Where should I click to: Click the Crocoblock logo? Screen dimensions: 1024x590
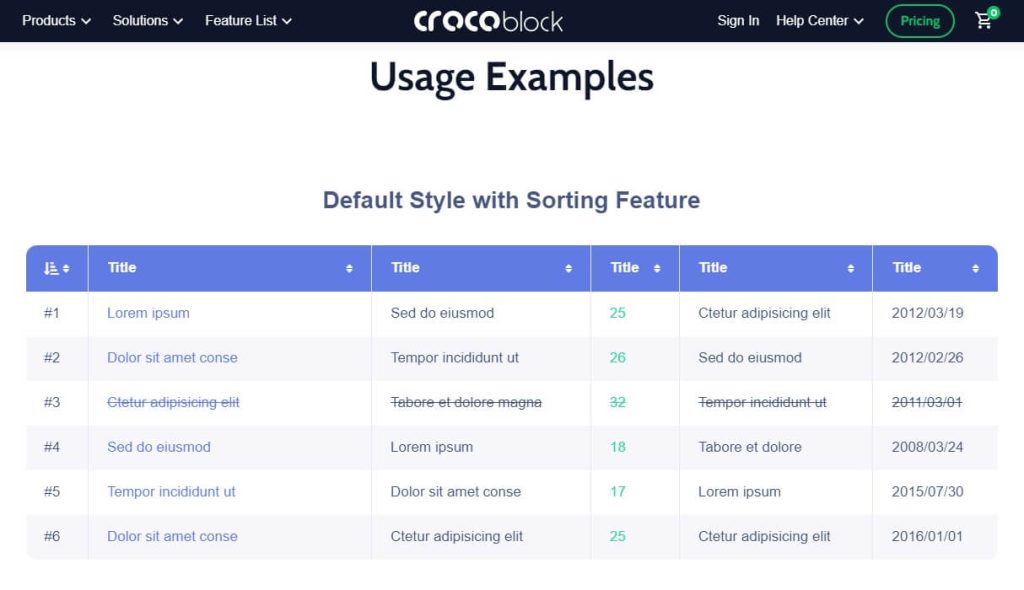click(x=488, y=21)
